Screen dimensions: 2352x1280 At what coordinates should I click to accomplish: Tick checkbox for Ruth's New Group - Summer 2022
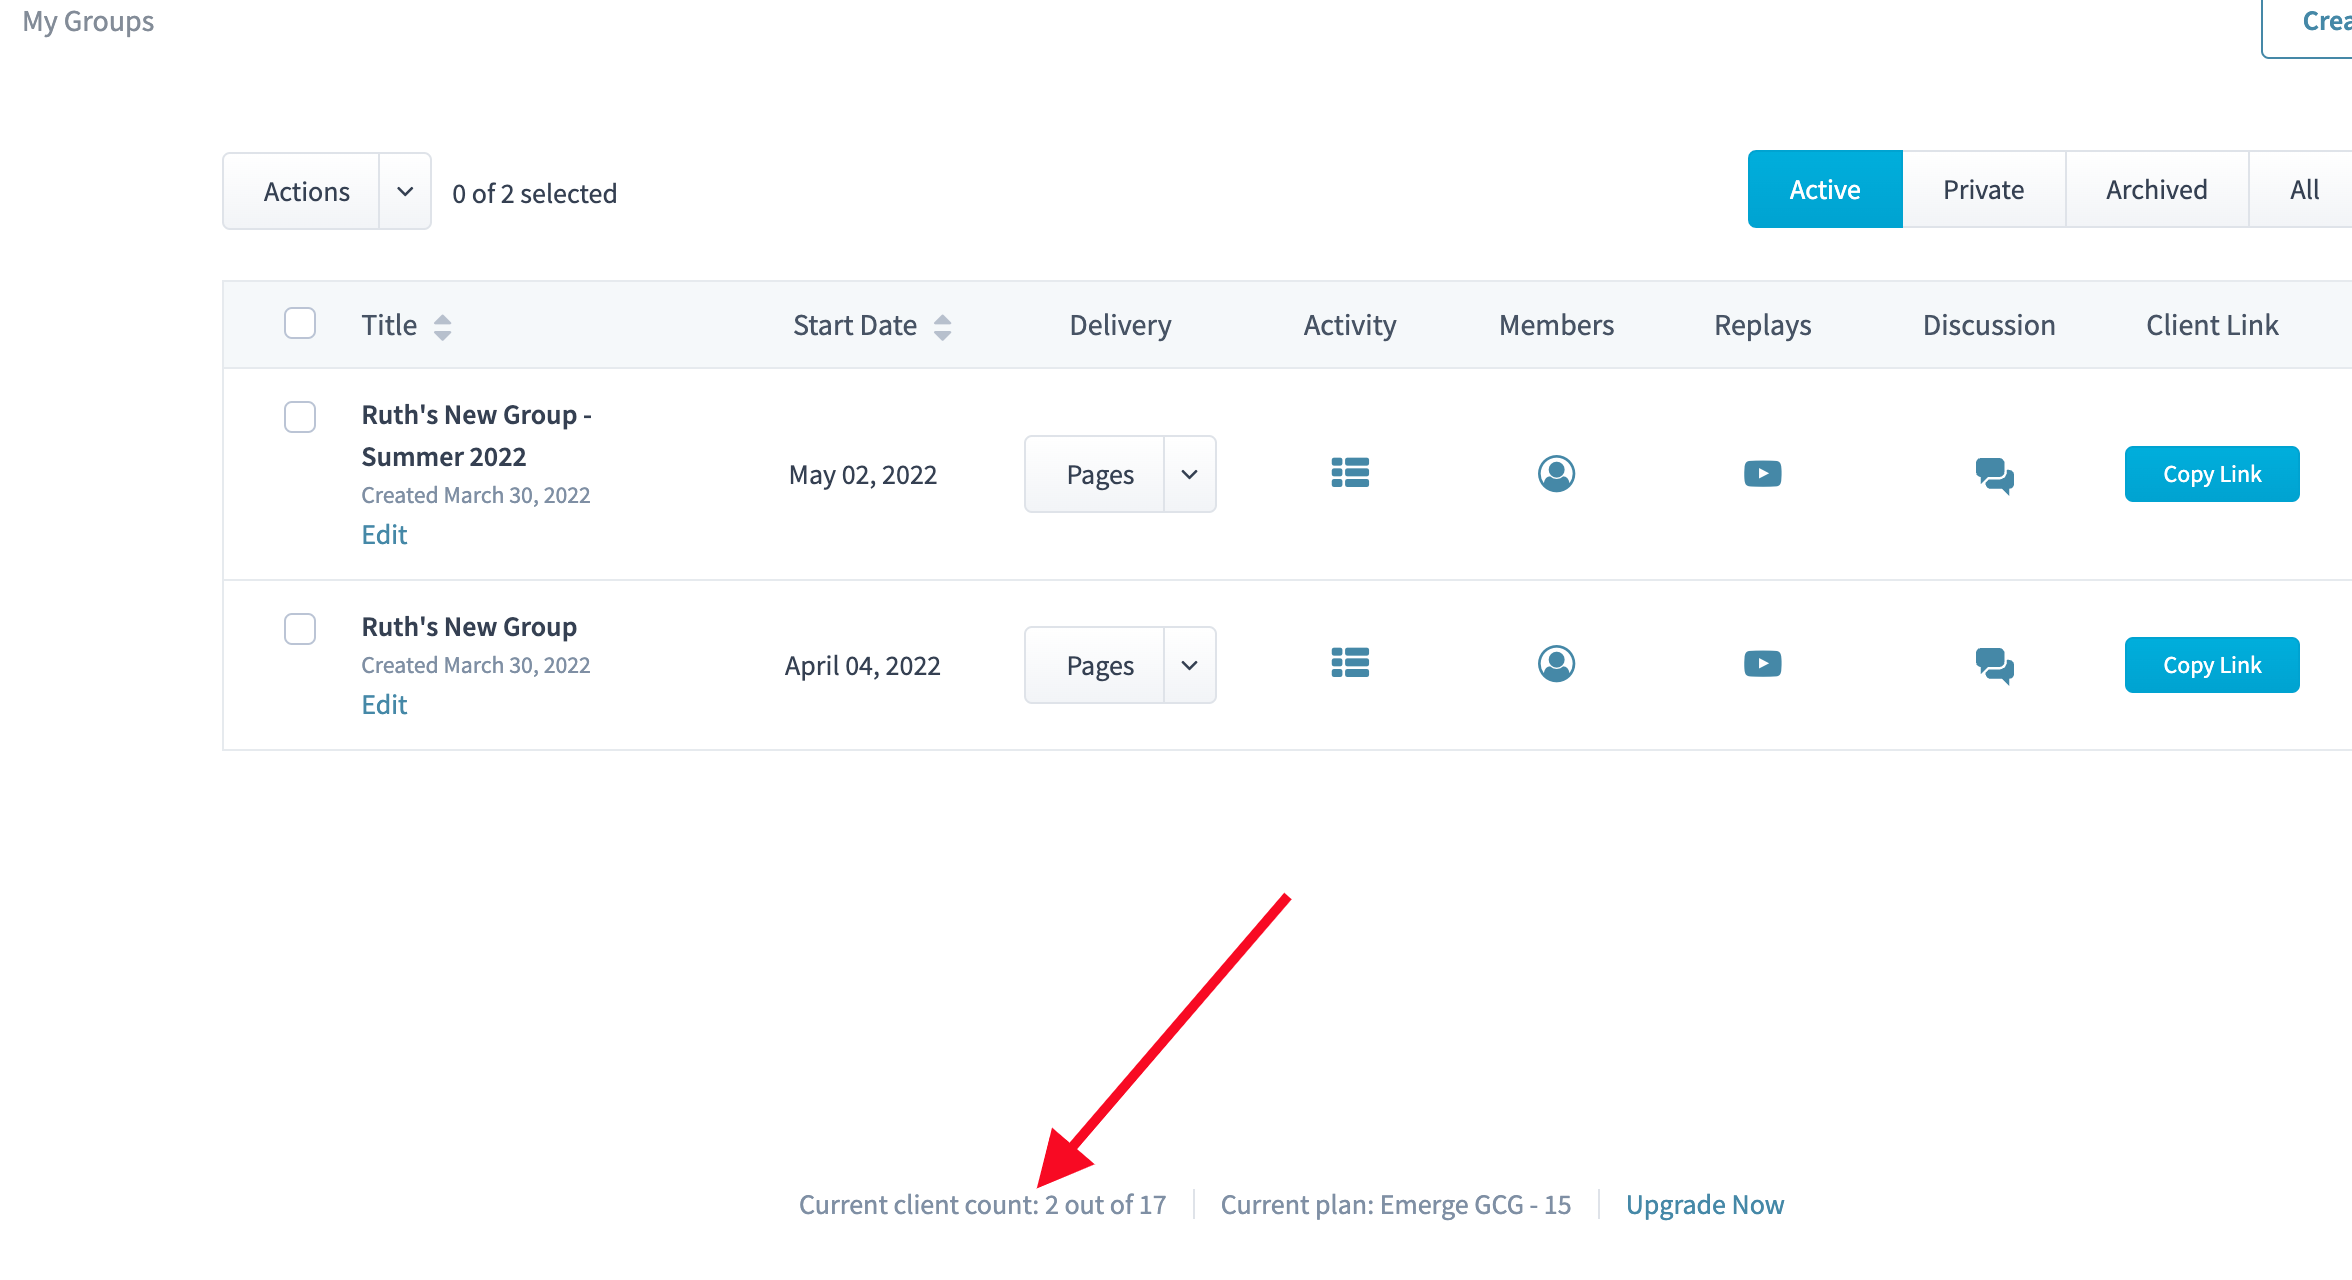300,417
